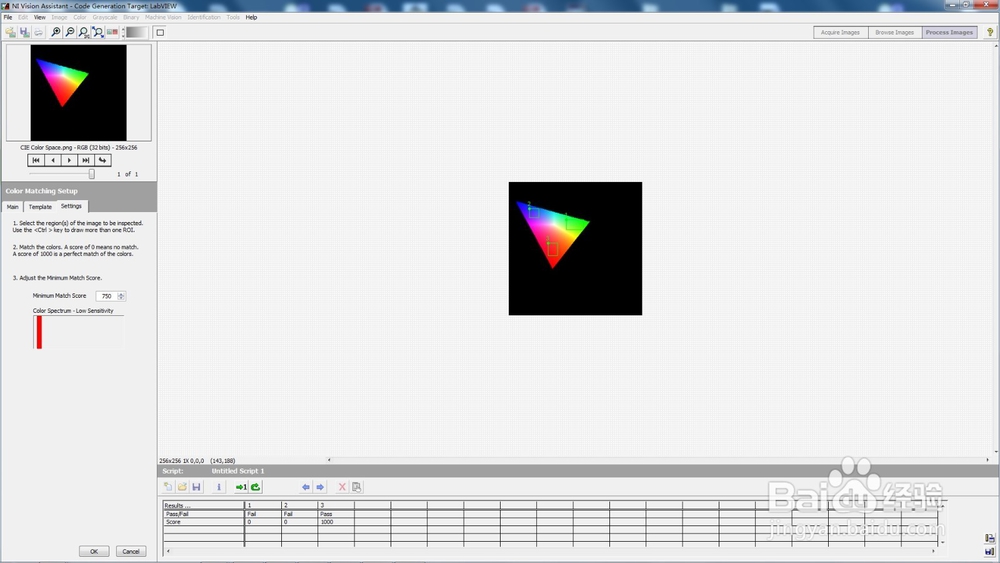The width and height of the screenshot is (1000, 563).
Task: Click the image index slider handle
Action: (91, 173)
